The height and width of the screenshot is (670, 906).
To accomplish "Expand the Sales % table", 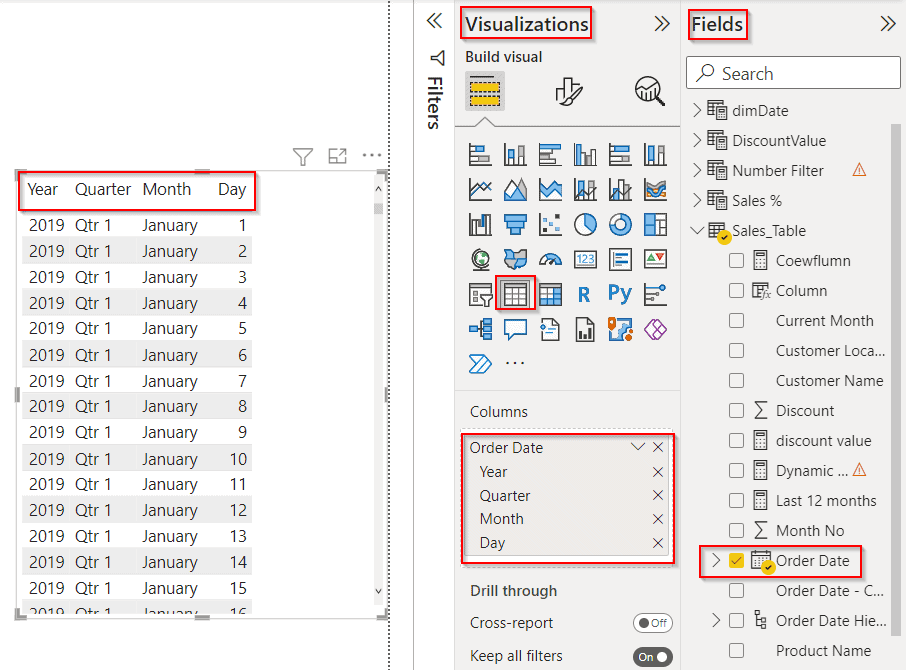I will coord(697,200).
